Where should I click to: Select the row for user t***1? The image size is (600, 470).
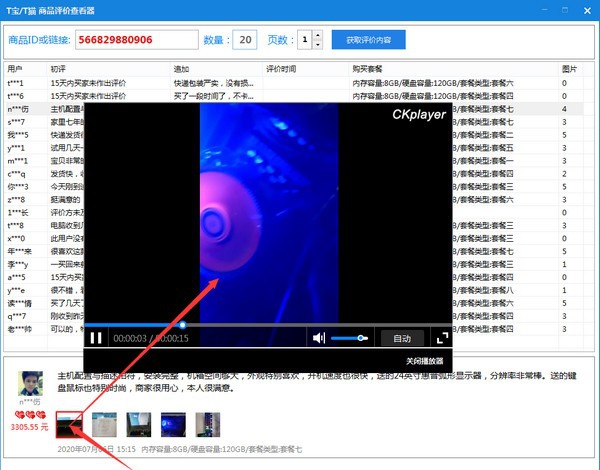click(294, 83)
